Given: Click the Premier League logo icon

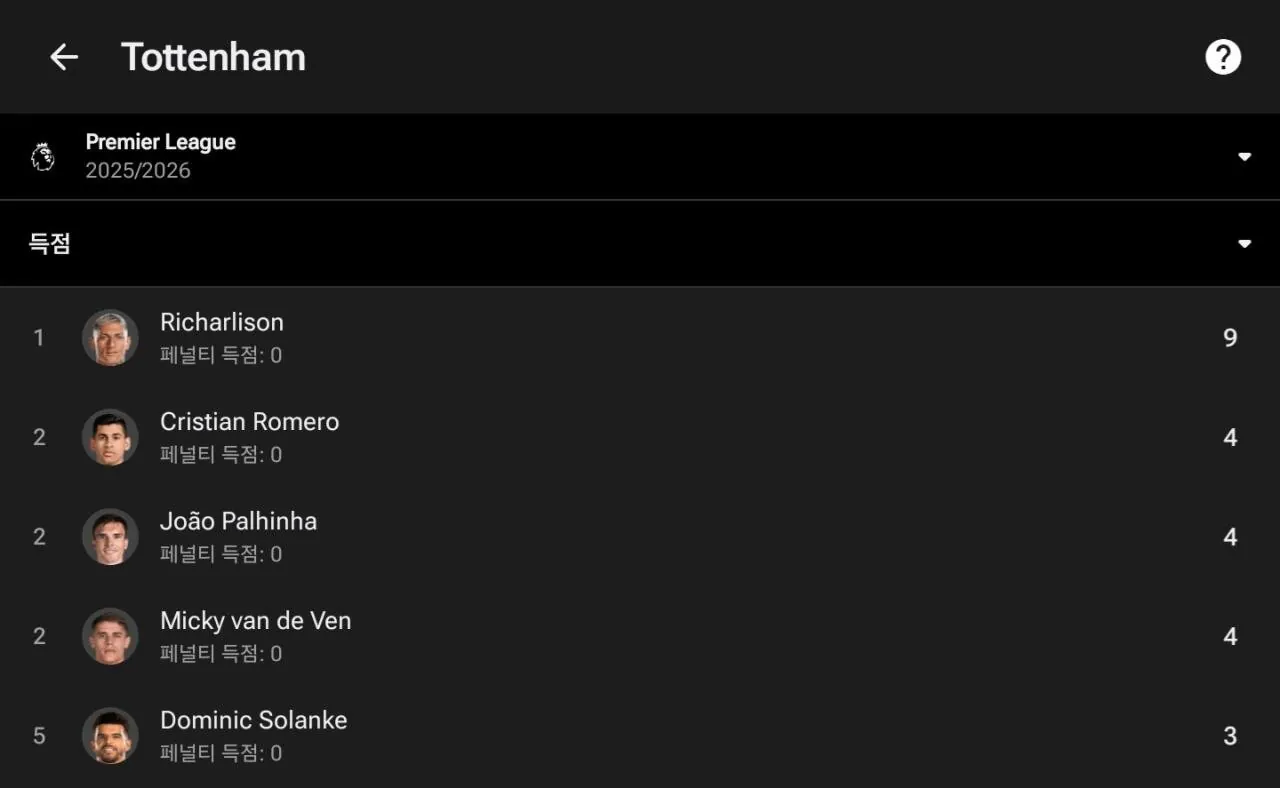Looking at the screenshot, I should 43,156.
